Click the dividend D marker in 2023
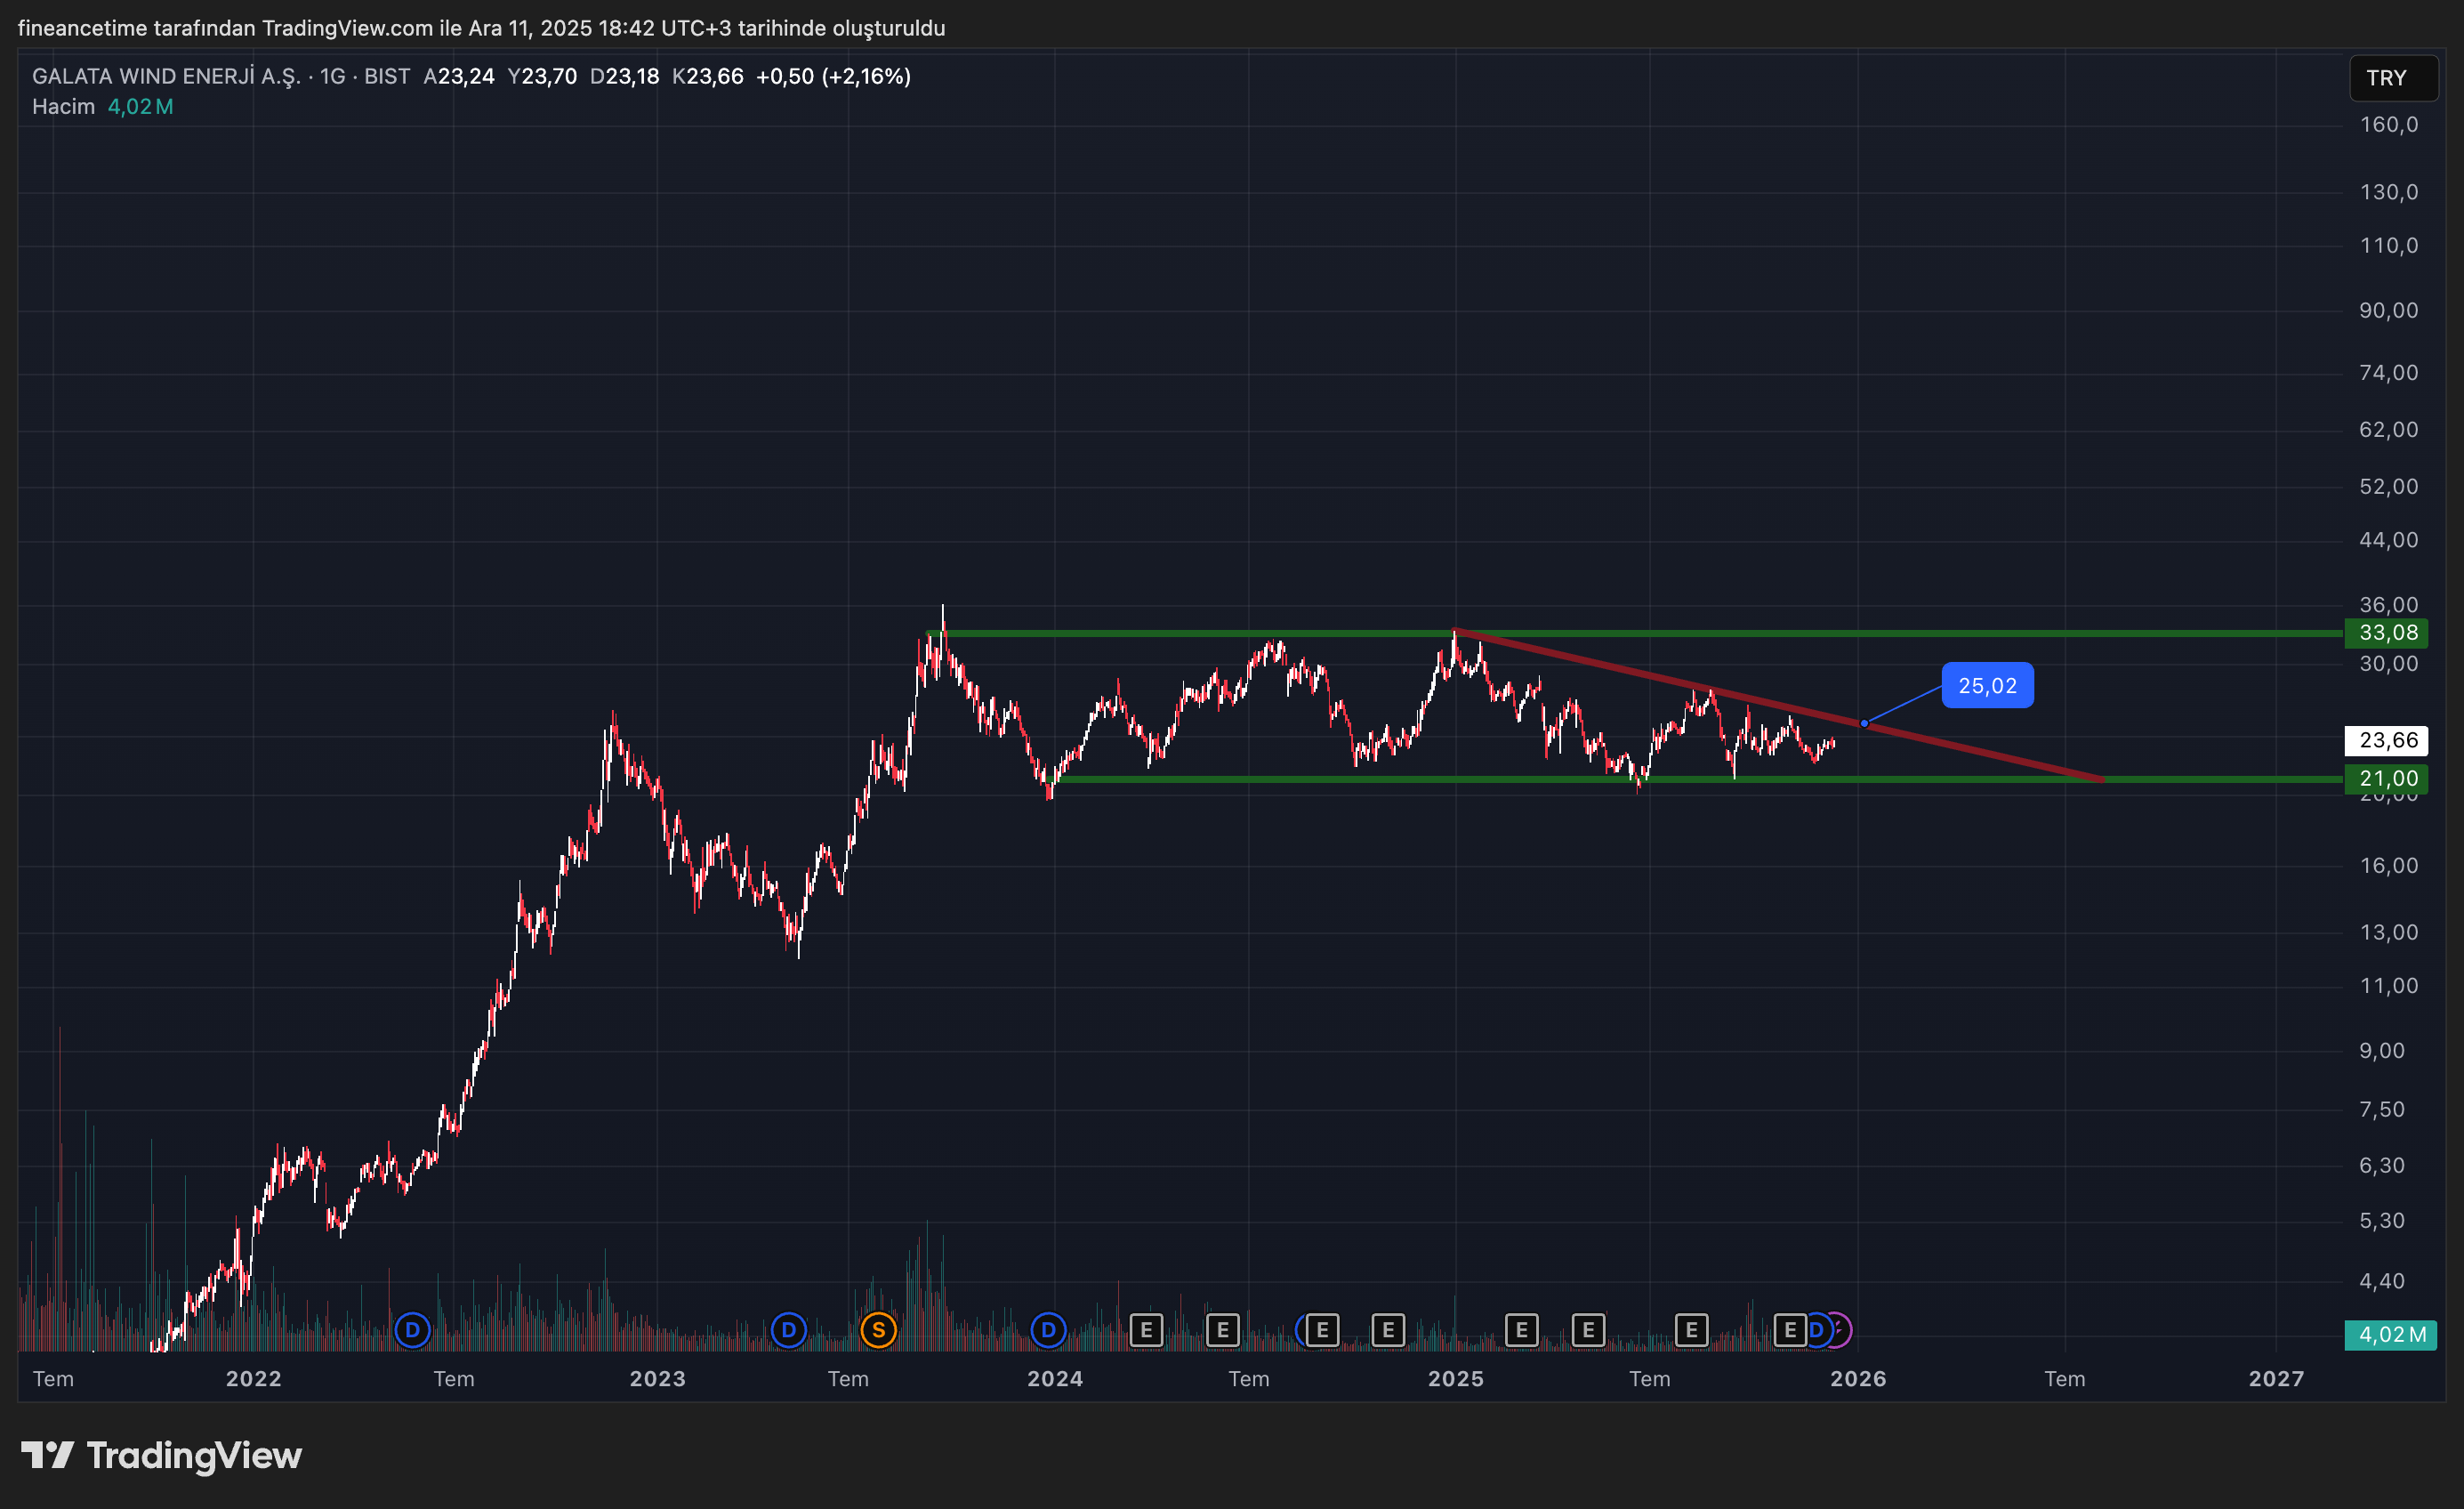The height and width of the screenshot is (1509, 2464). [x=788, y=1330]
